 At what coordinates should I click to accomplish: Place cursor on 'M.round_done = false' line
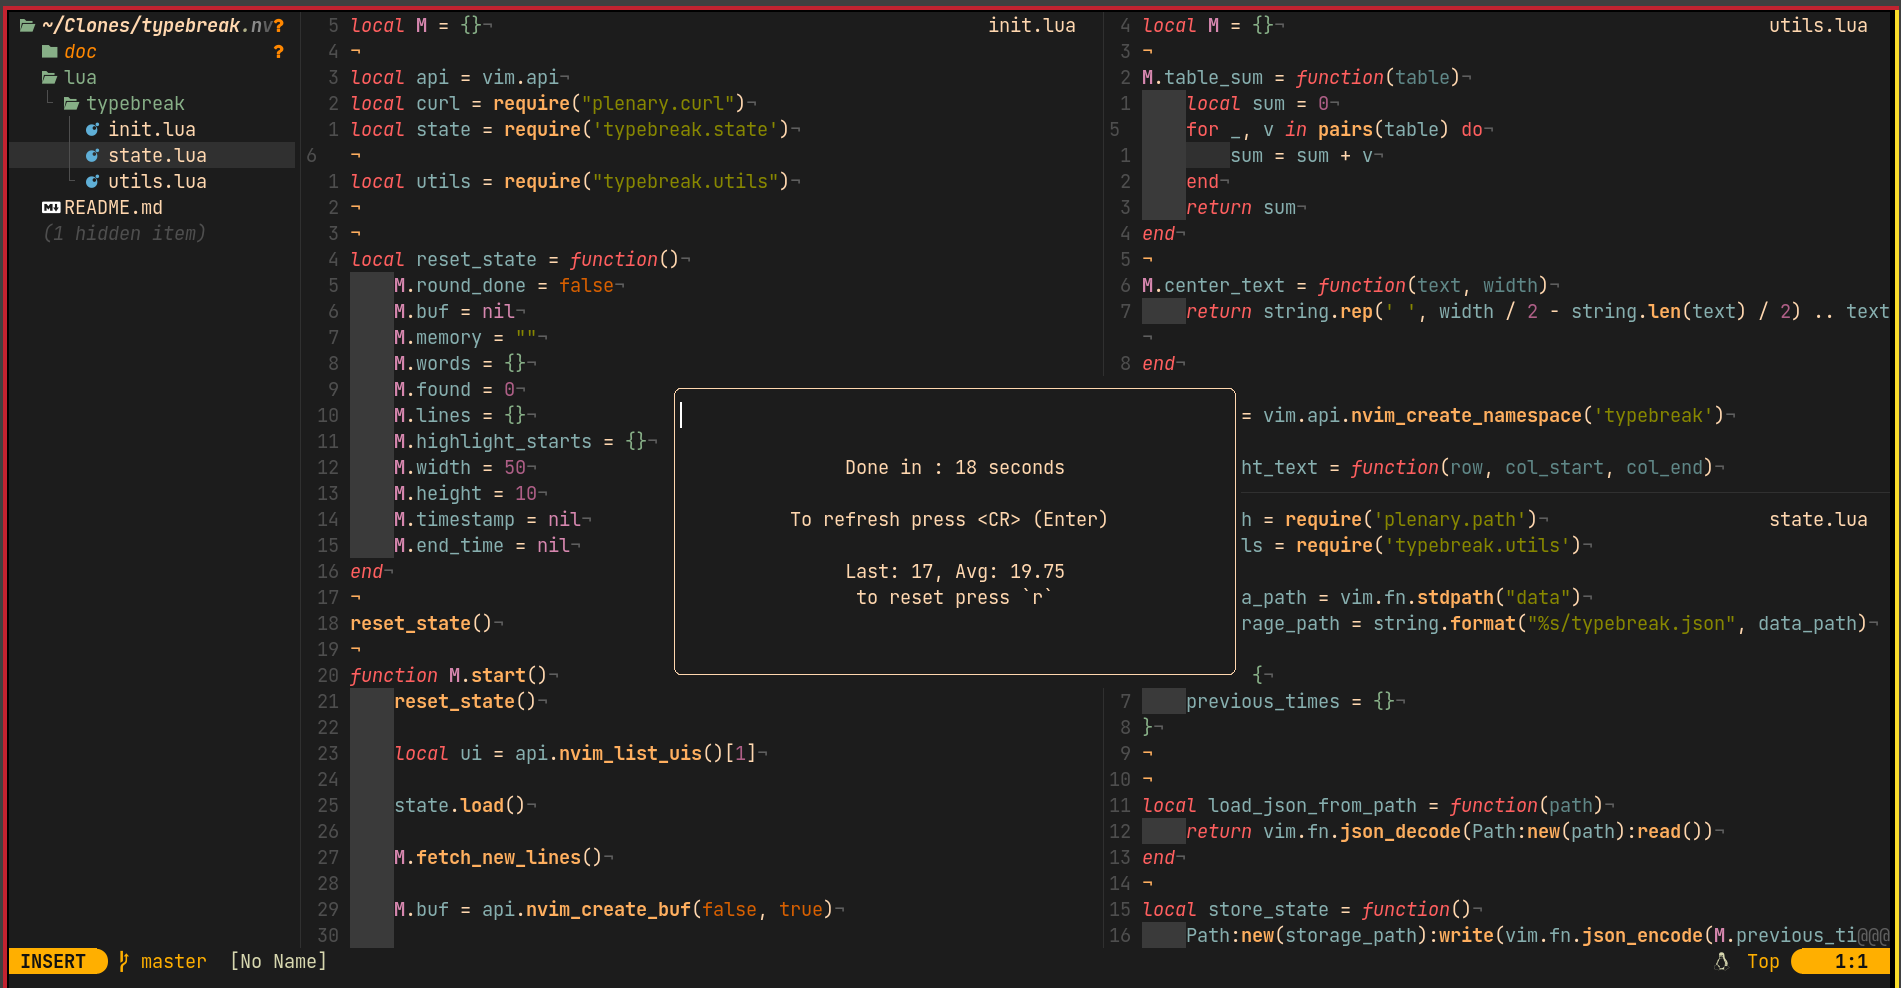[503, 285]
